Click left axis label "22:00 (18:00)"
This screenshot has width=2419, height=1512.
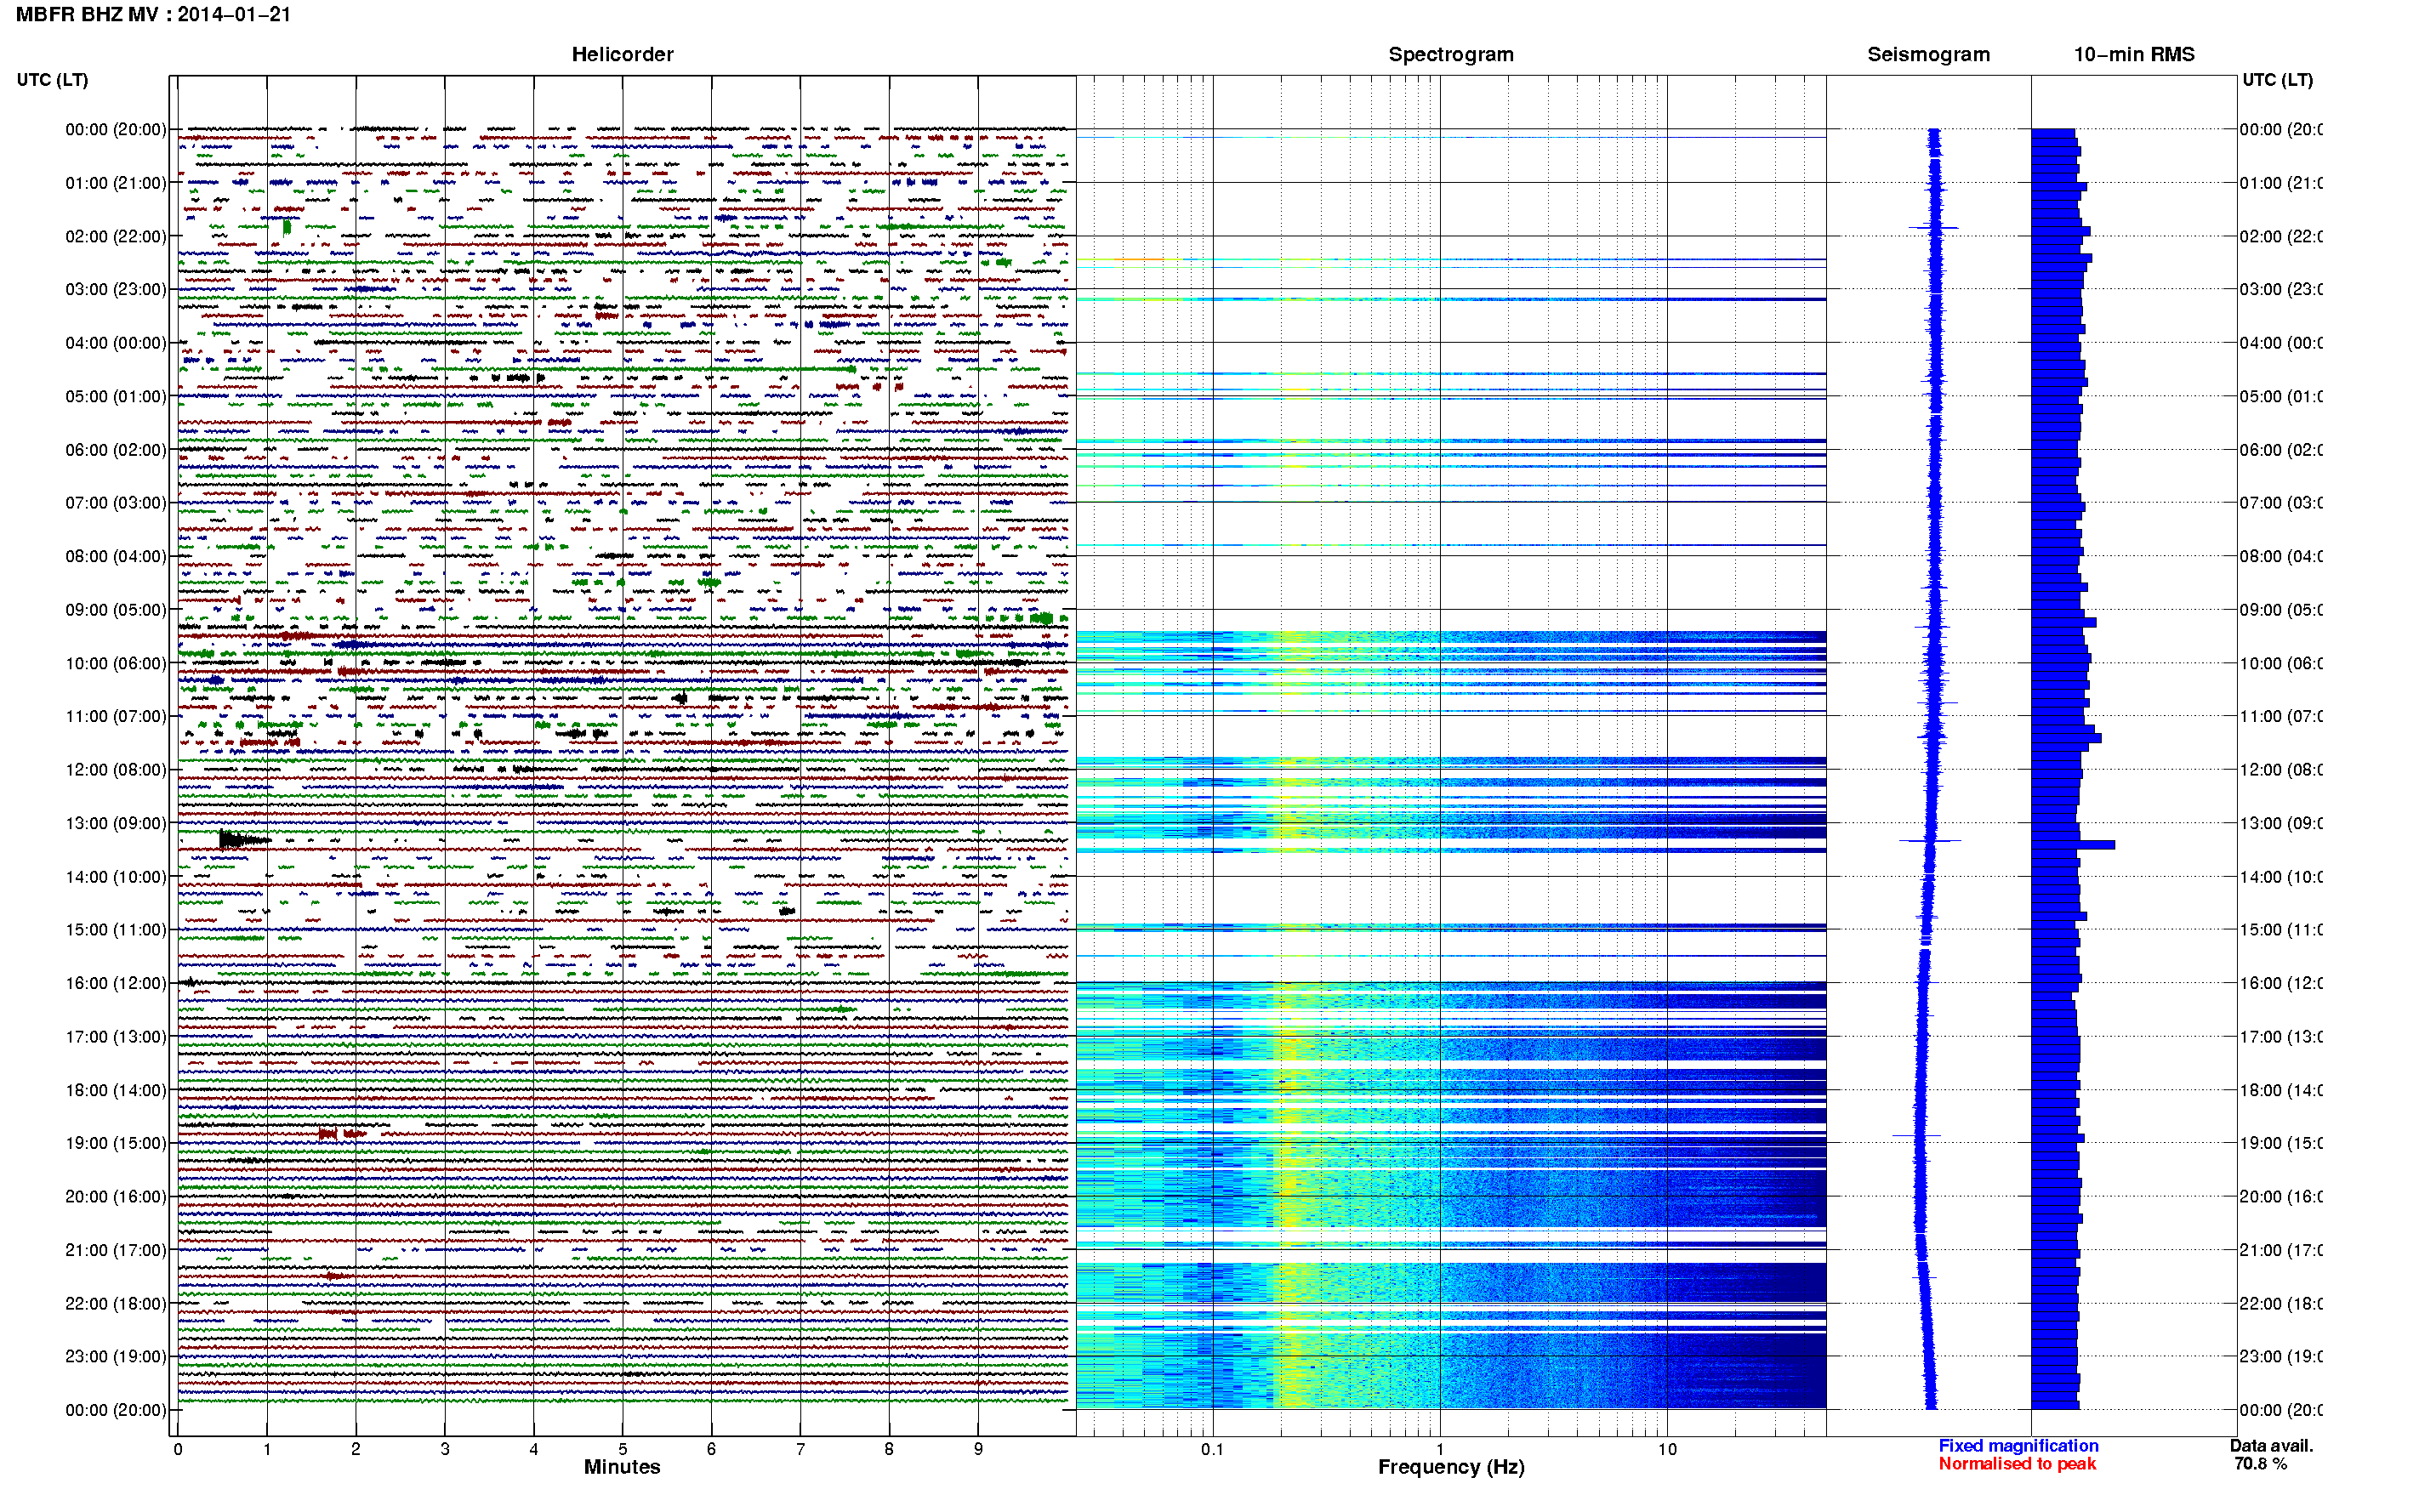116,1304
